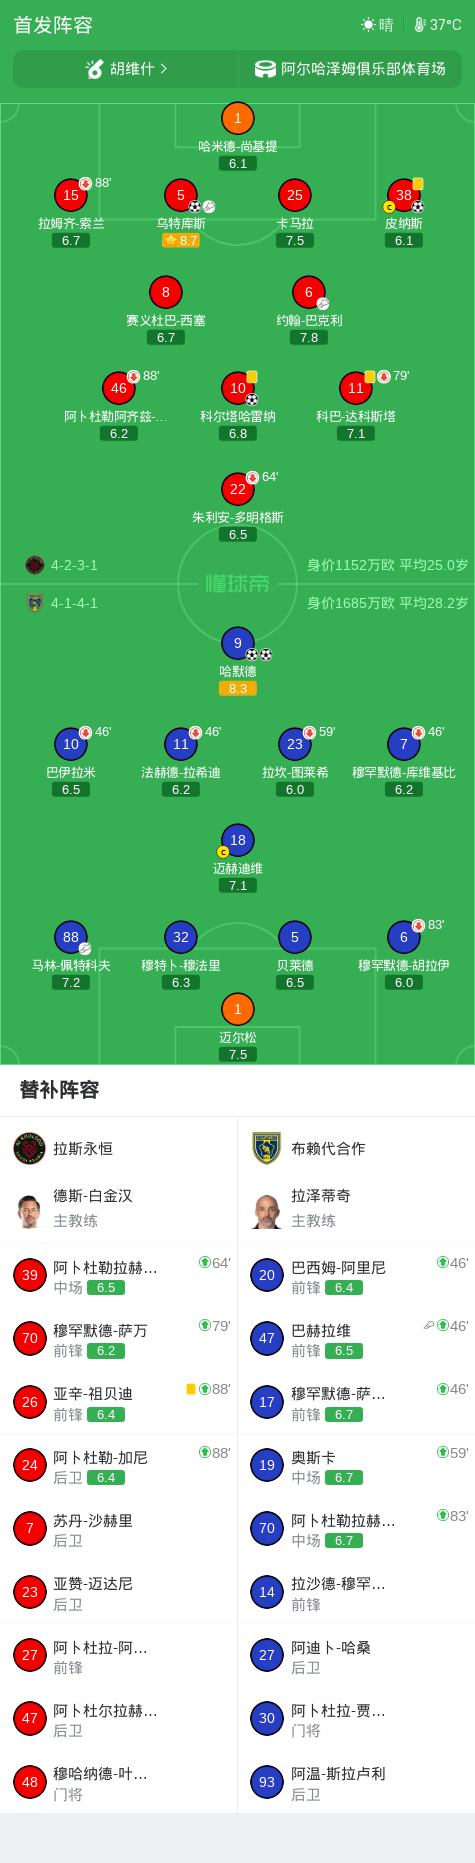Select substitute 穆罕默德-萨万 row
Image resolution: width=475 pixels, height=1863 pixels.
point(119,1339)
